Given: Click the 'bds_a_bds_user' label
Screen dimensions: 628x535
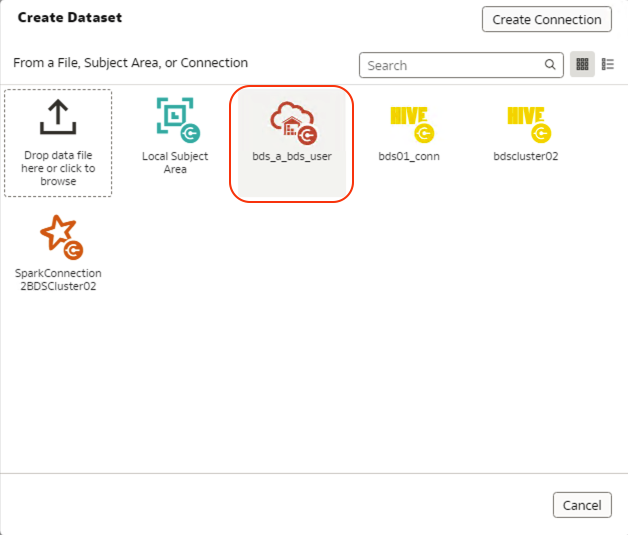Looking at the screenshot, I should click(292, 156).
